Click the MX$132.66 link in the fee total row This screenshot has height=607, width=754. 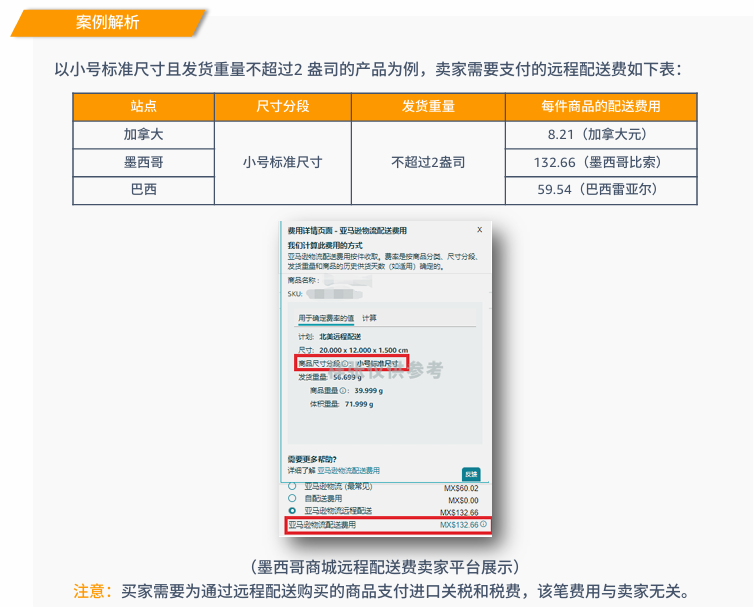click(x=459, y=525)
